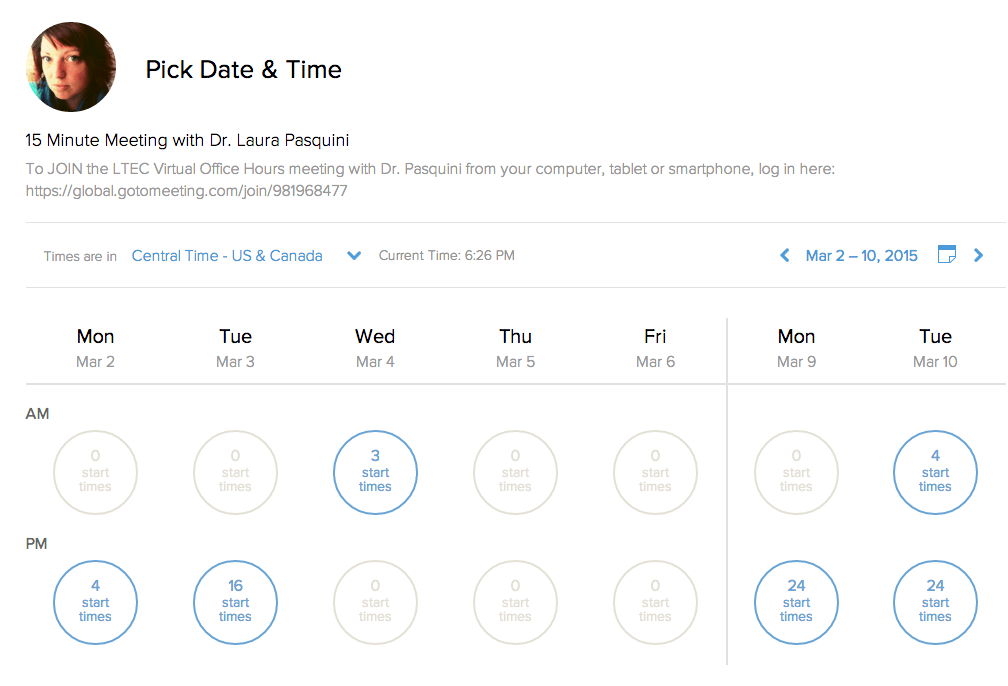The width and height of the screenshot is (1008, 686).
Task: Click Dr. Pasquini's profile photo
Action: click(71, 67)
